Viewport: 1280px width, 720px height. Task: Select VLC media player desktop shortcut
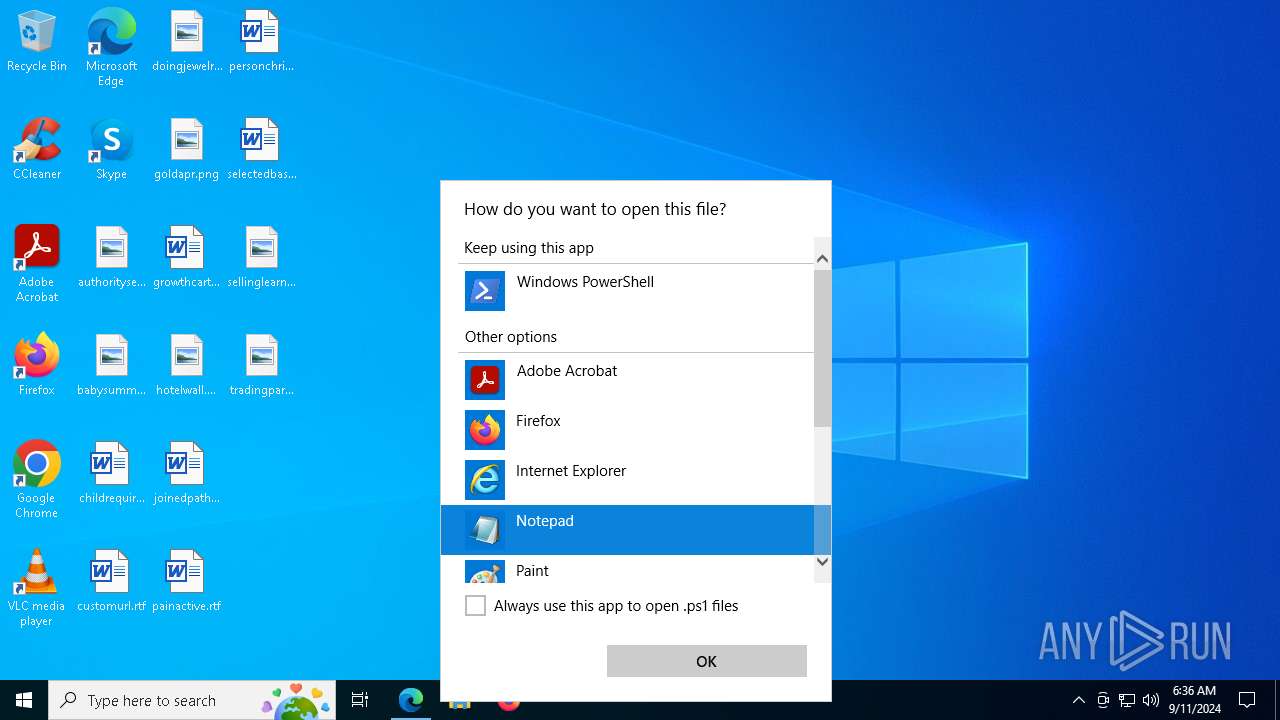(37, 587)
